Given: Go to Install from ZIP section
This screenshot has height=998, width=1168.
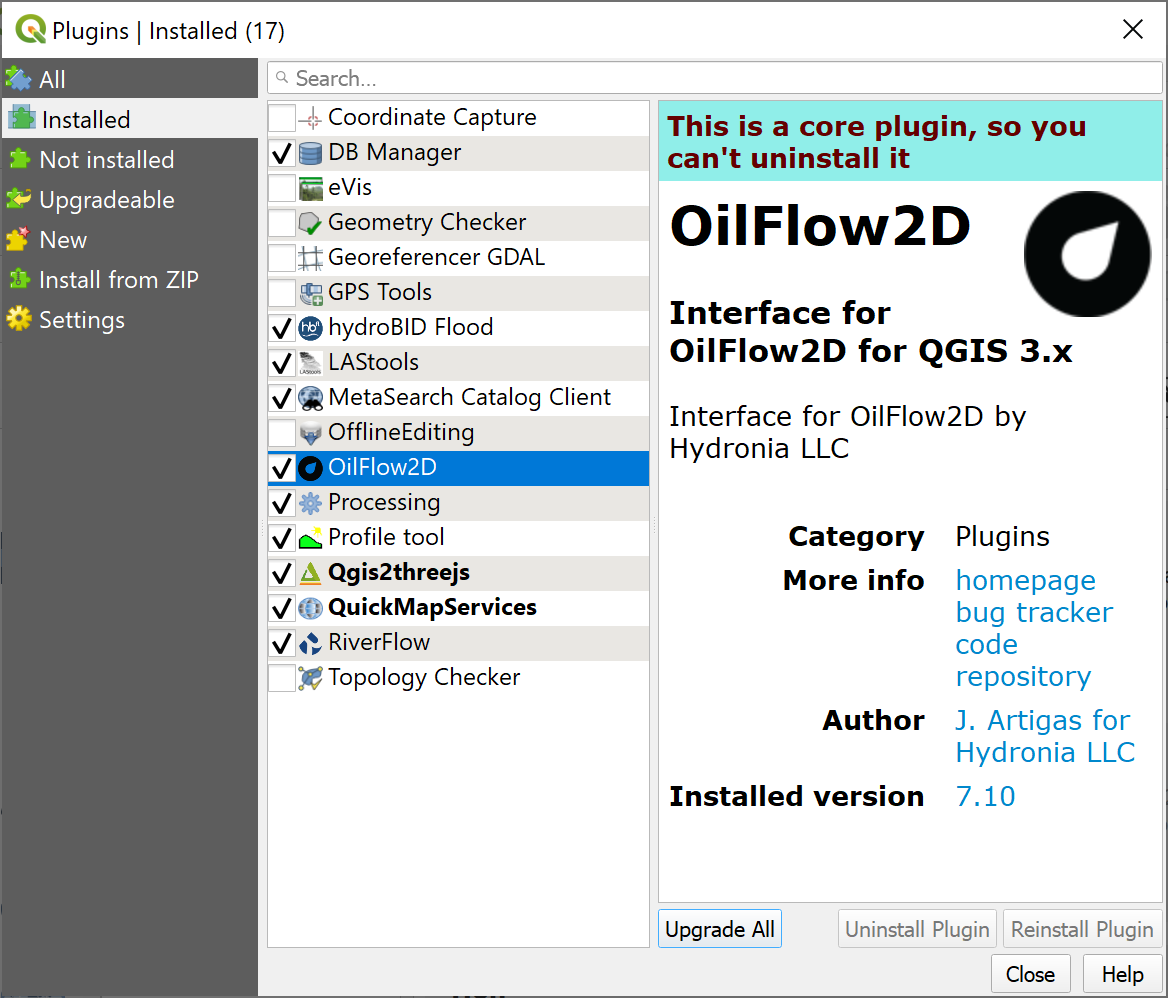Looking at the screenshot, I should tap(118, 280).
